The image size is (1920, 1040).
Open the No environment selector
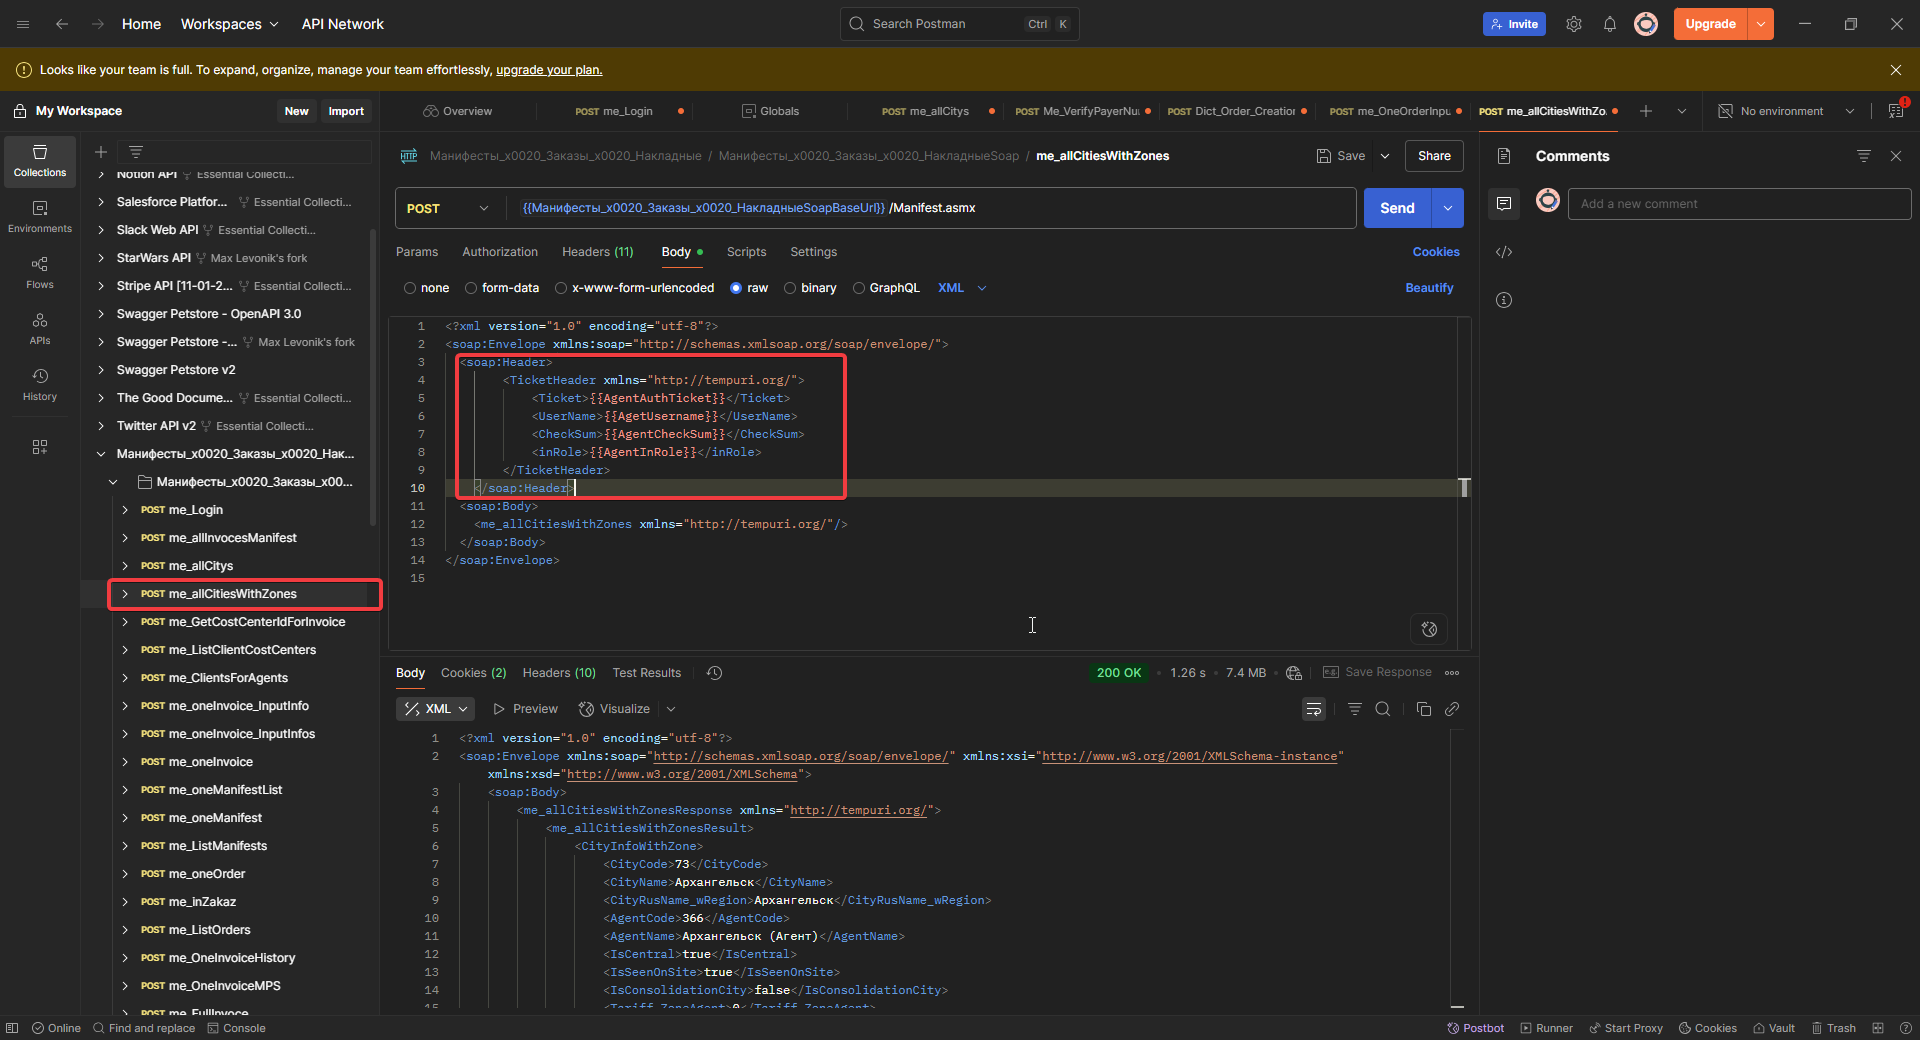1786,111
